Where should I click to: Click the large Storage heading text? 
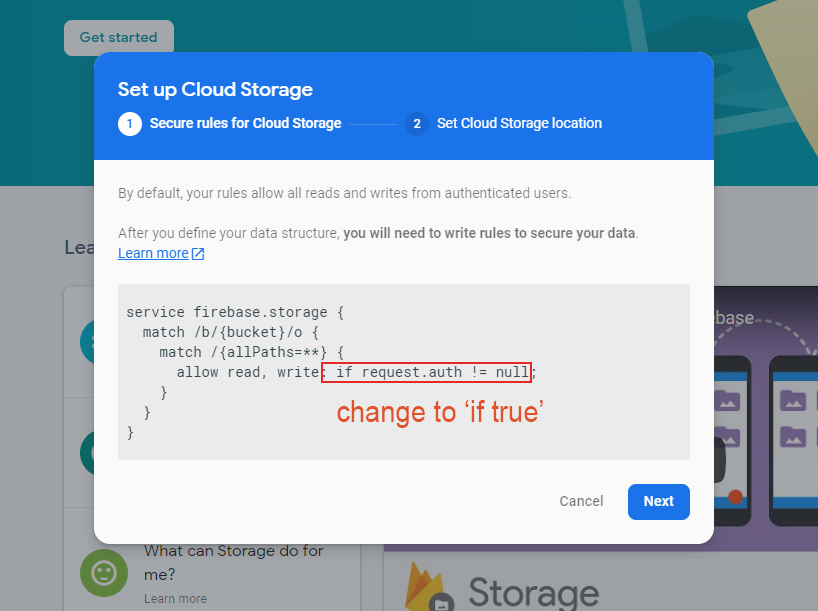533,591
